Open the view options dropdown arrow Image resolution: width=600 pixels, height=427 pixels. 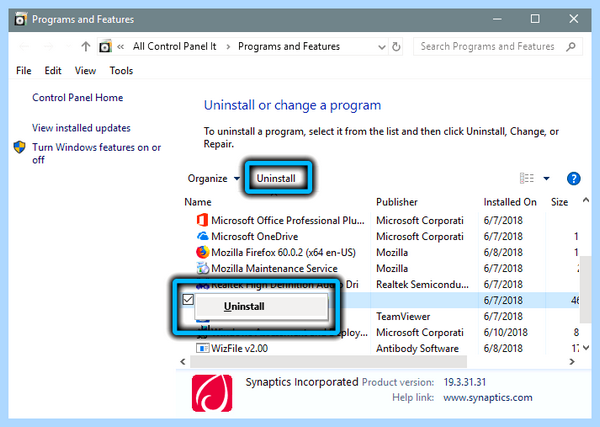click(x=546, y=179)
